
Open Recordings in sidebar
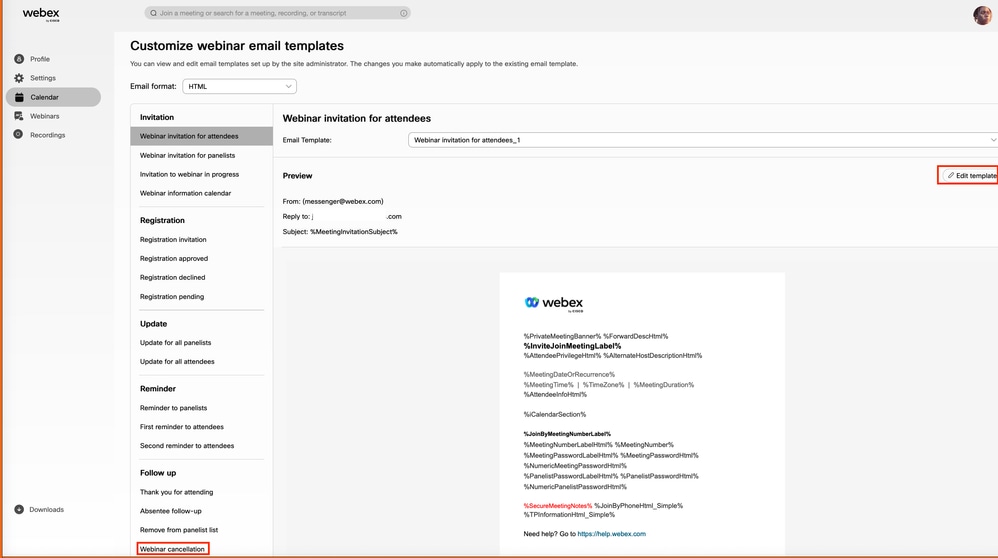(48, 135)
